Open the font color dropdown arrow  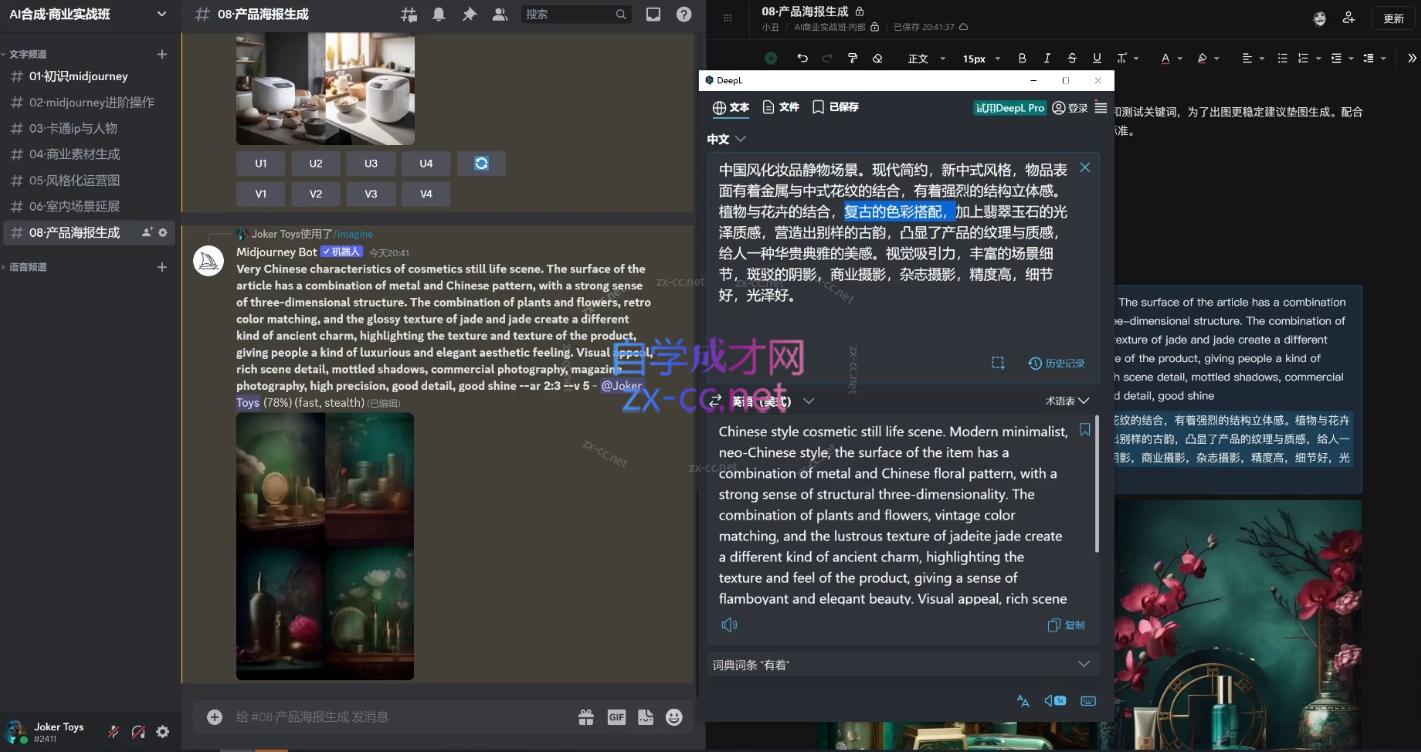[x=1178, y=59]
